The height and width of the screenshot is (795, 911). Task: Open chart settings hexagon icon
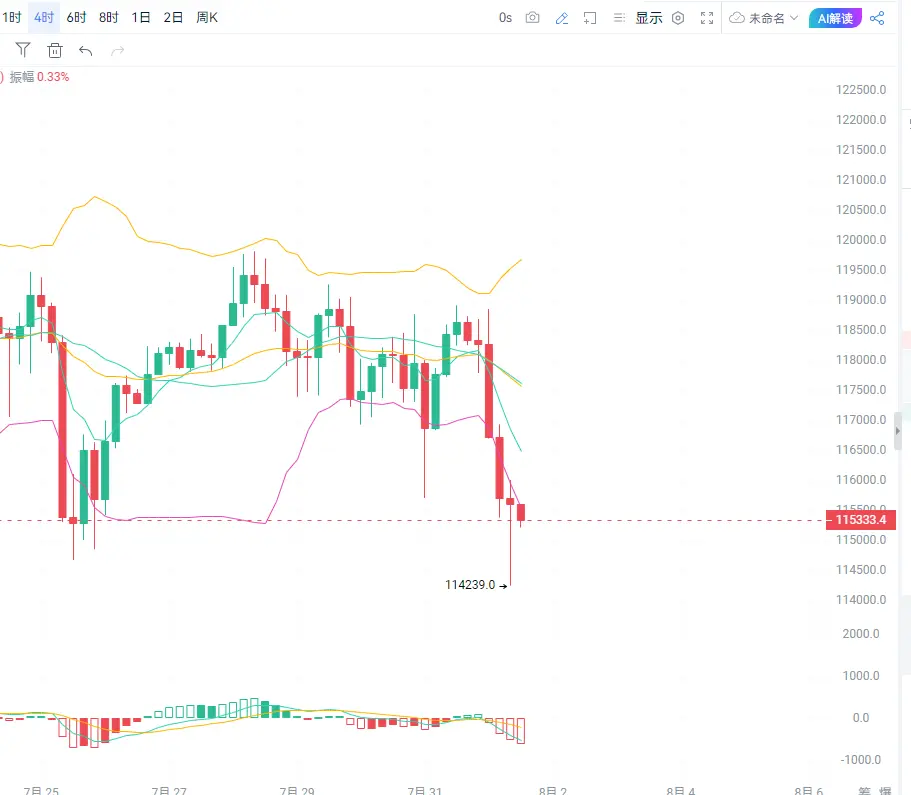[x=677, y=18]
